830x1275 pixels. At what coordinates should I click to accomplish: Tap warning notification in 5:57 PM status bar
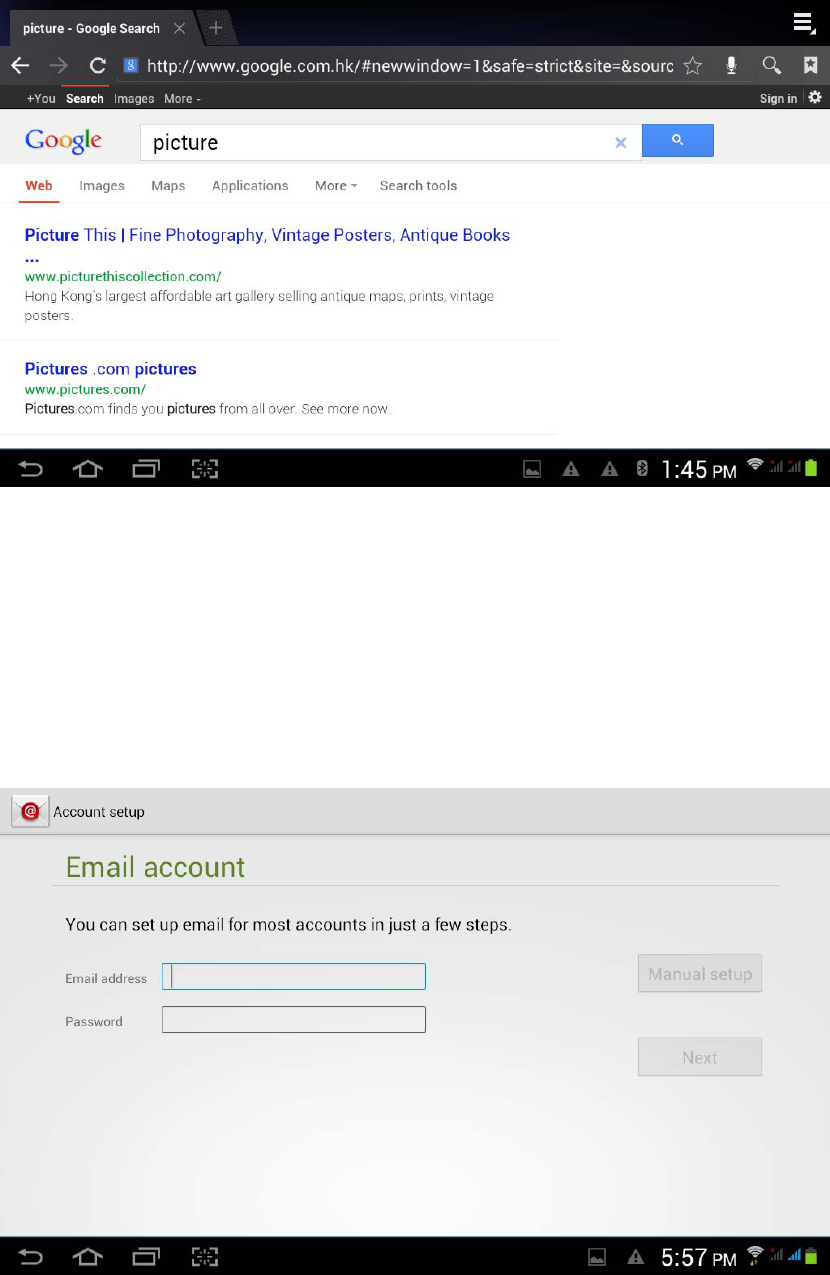(x=634, y=1257)
